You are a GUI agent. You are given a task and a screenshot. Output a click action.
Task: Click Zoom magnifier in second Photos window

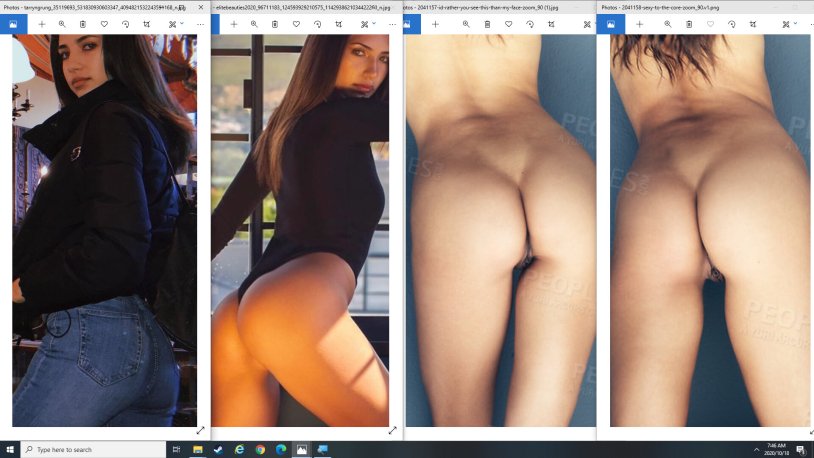coord(254,24)
